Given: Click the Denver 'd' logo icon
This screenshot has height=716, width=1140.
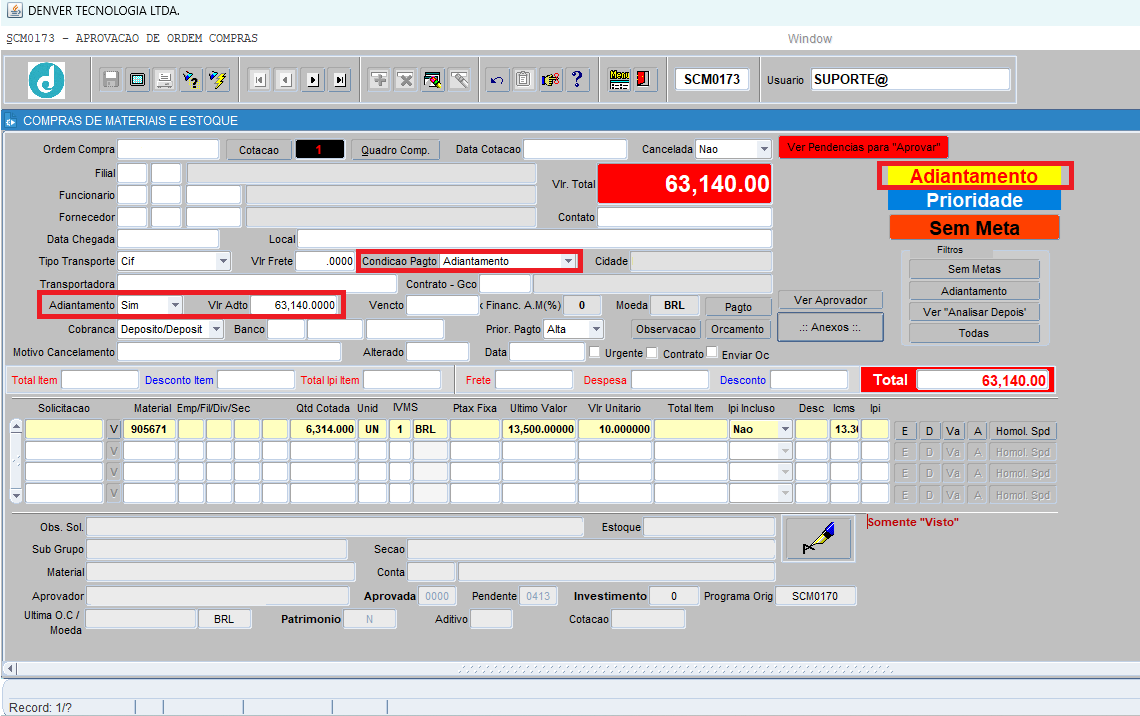Looking at the screenshot, I should point(47,80).
